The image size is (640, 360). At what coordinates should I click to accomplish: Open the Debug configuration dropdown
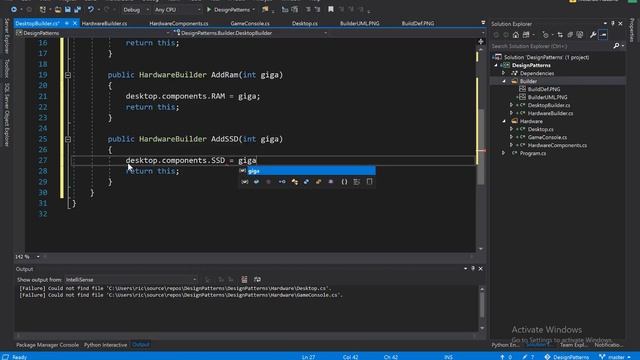tap(136, 10)
